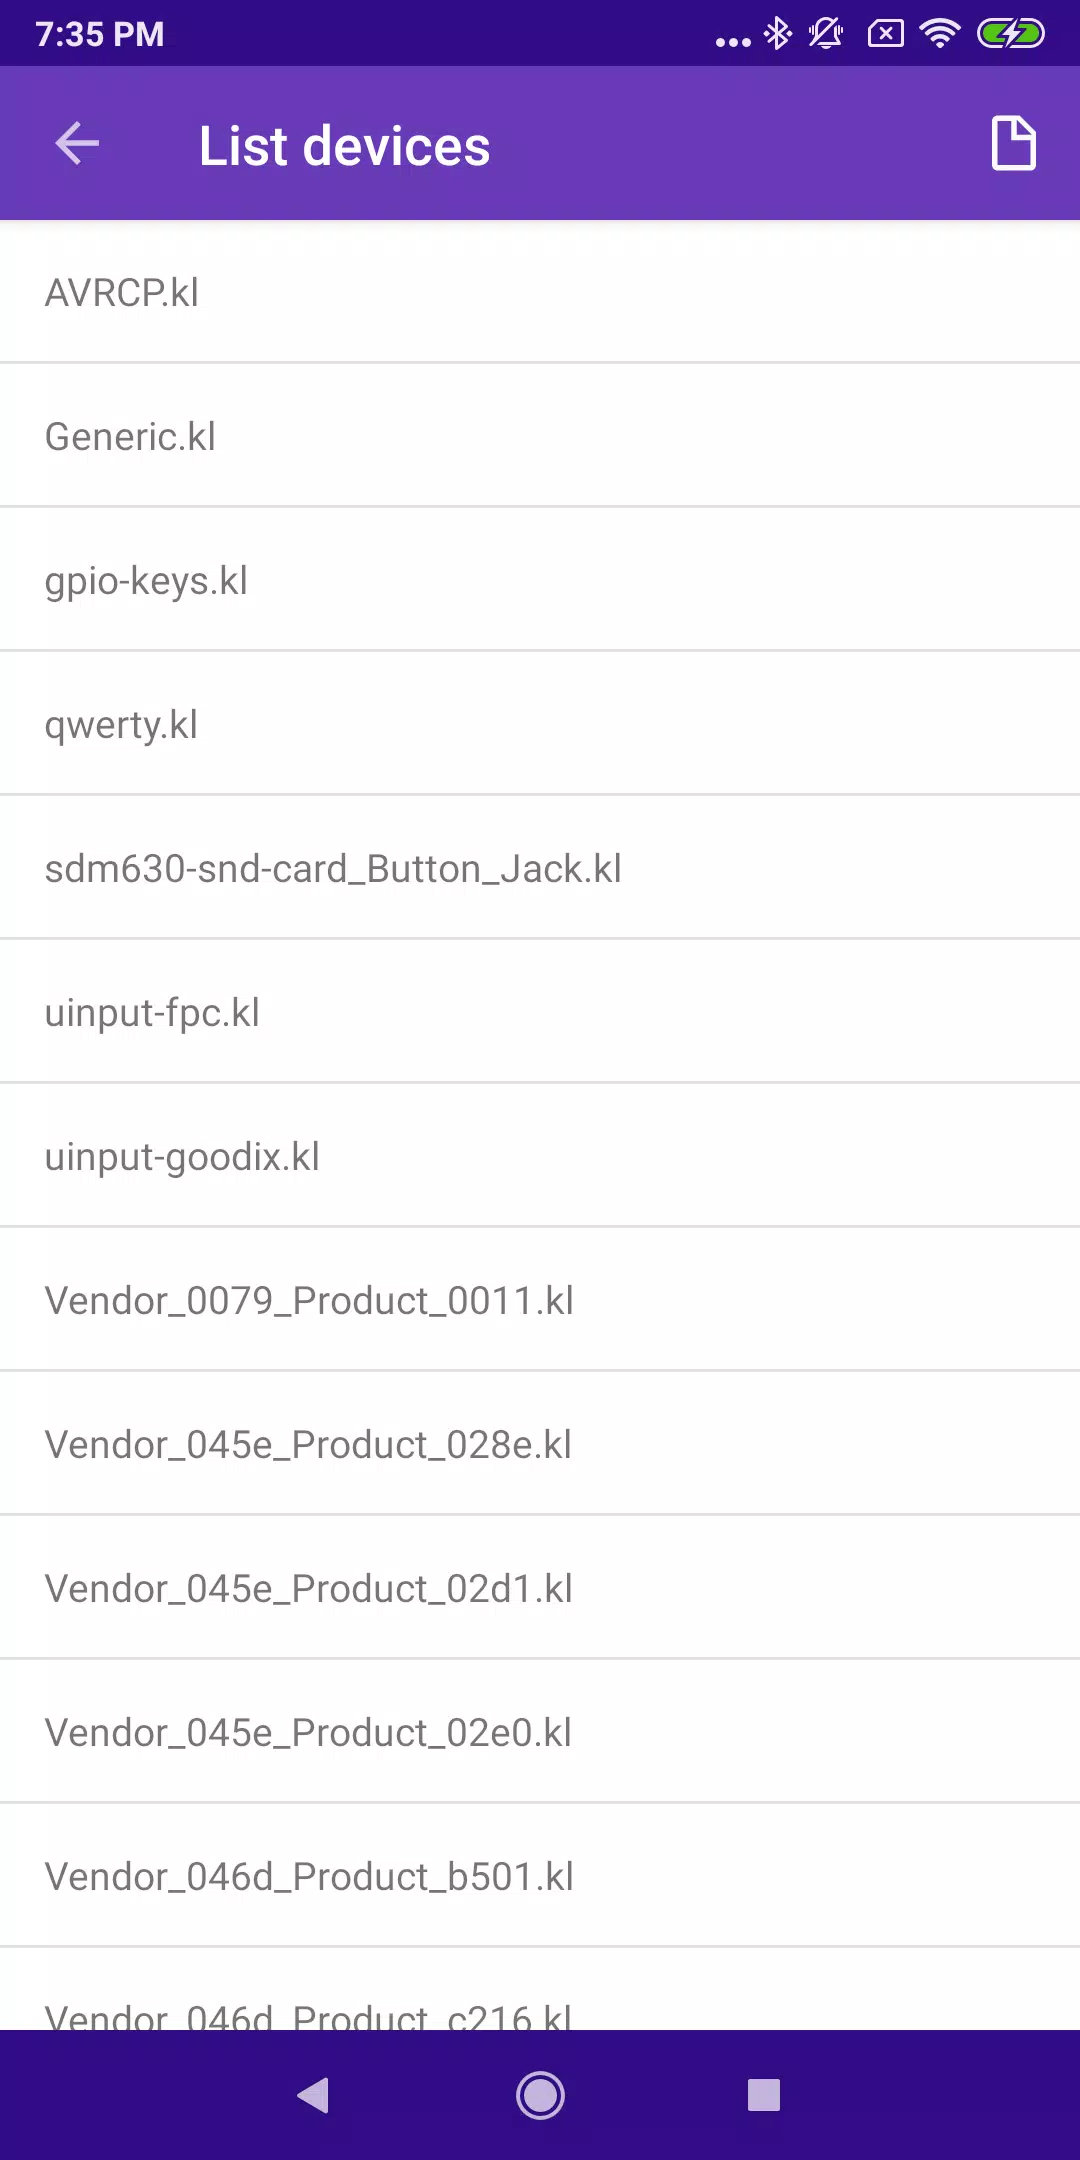Open recent apps with the square button
Viewport: 1080px width, 2160px height.
pyautogui.click(x=764, y=2095)
